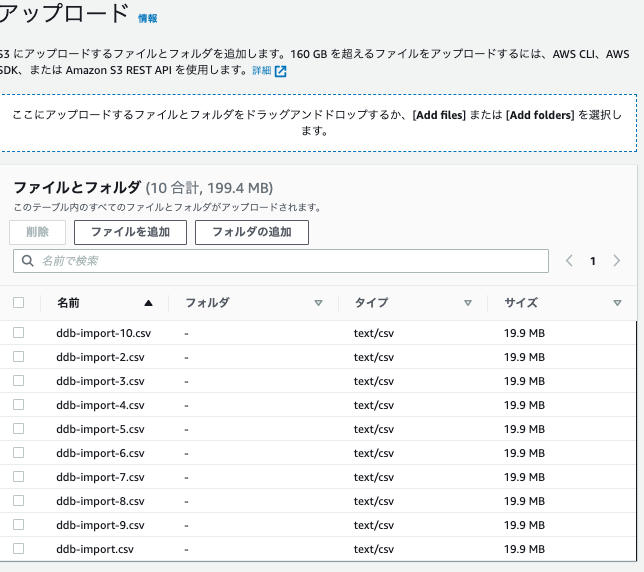Click the file name ddb-import-2.csv
Screen dimensions: 644x572
tap(100, 357)
